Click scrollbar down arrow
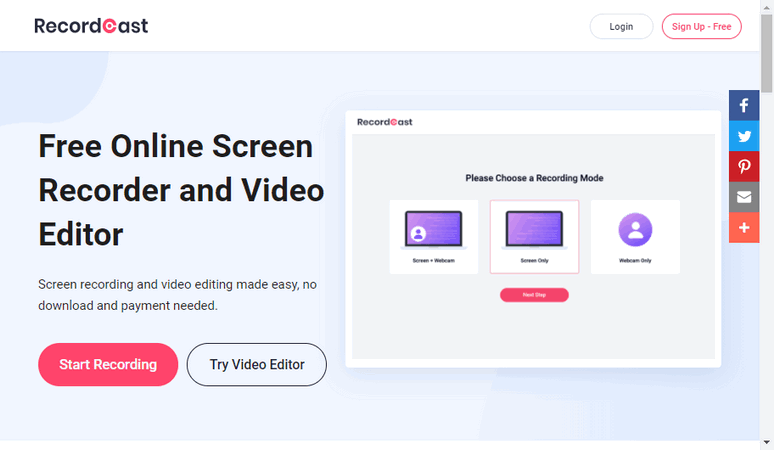This screenshot has height=450, width=774. click(766, 442)
